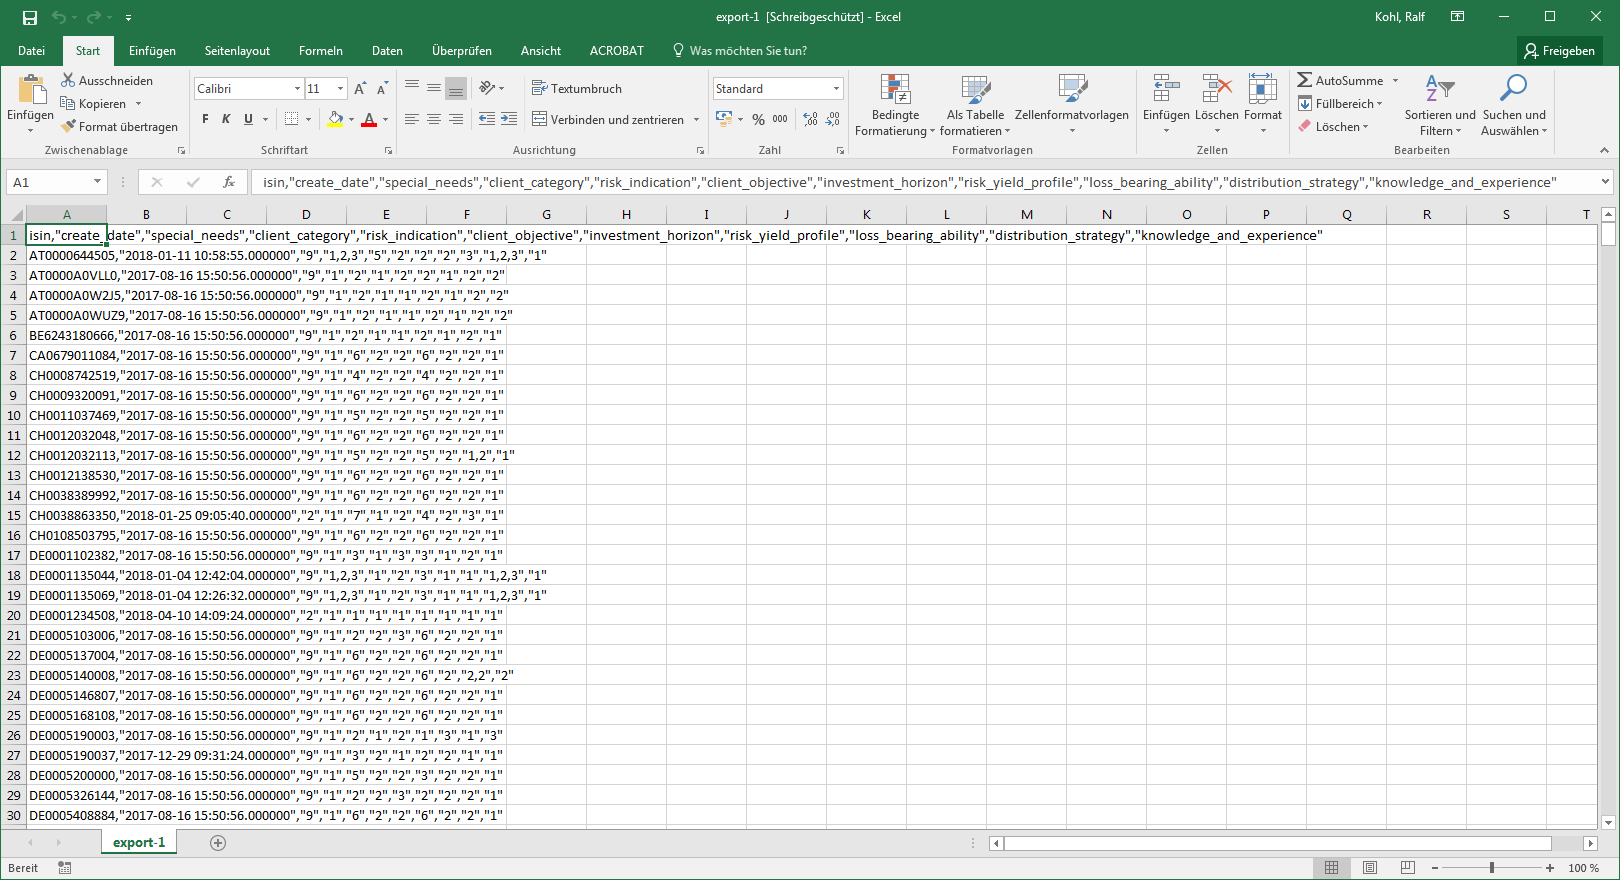The width and height of the screenshot is (1620, 880).
Task: Click the AutoSumme sigma icon
Action: 1305,80
